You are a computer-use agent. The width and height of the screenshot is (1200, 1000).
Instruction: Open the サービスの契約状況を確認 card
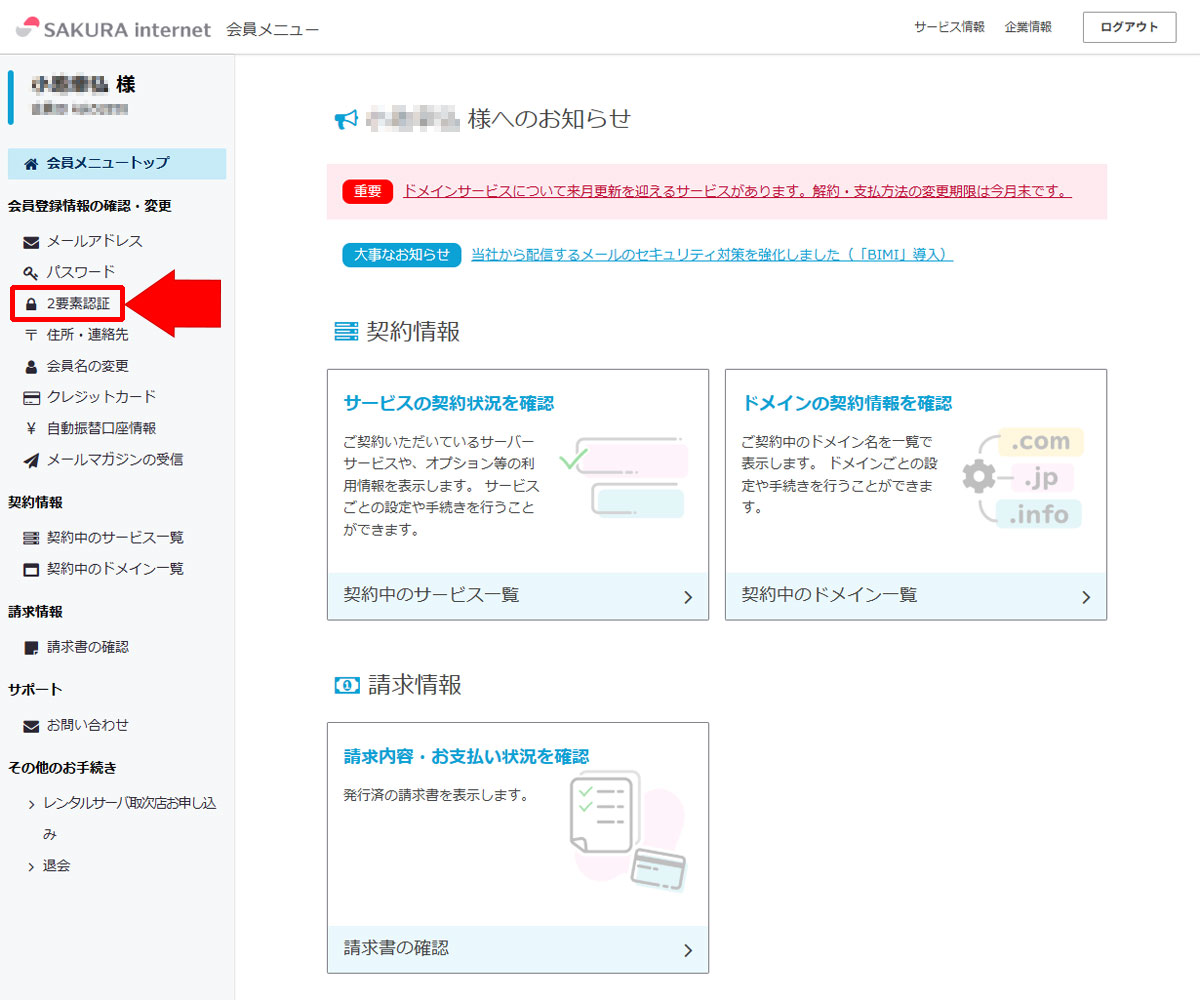(448, 403)
